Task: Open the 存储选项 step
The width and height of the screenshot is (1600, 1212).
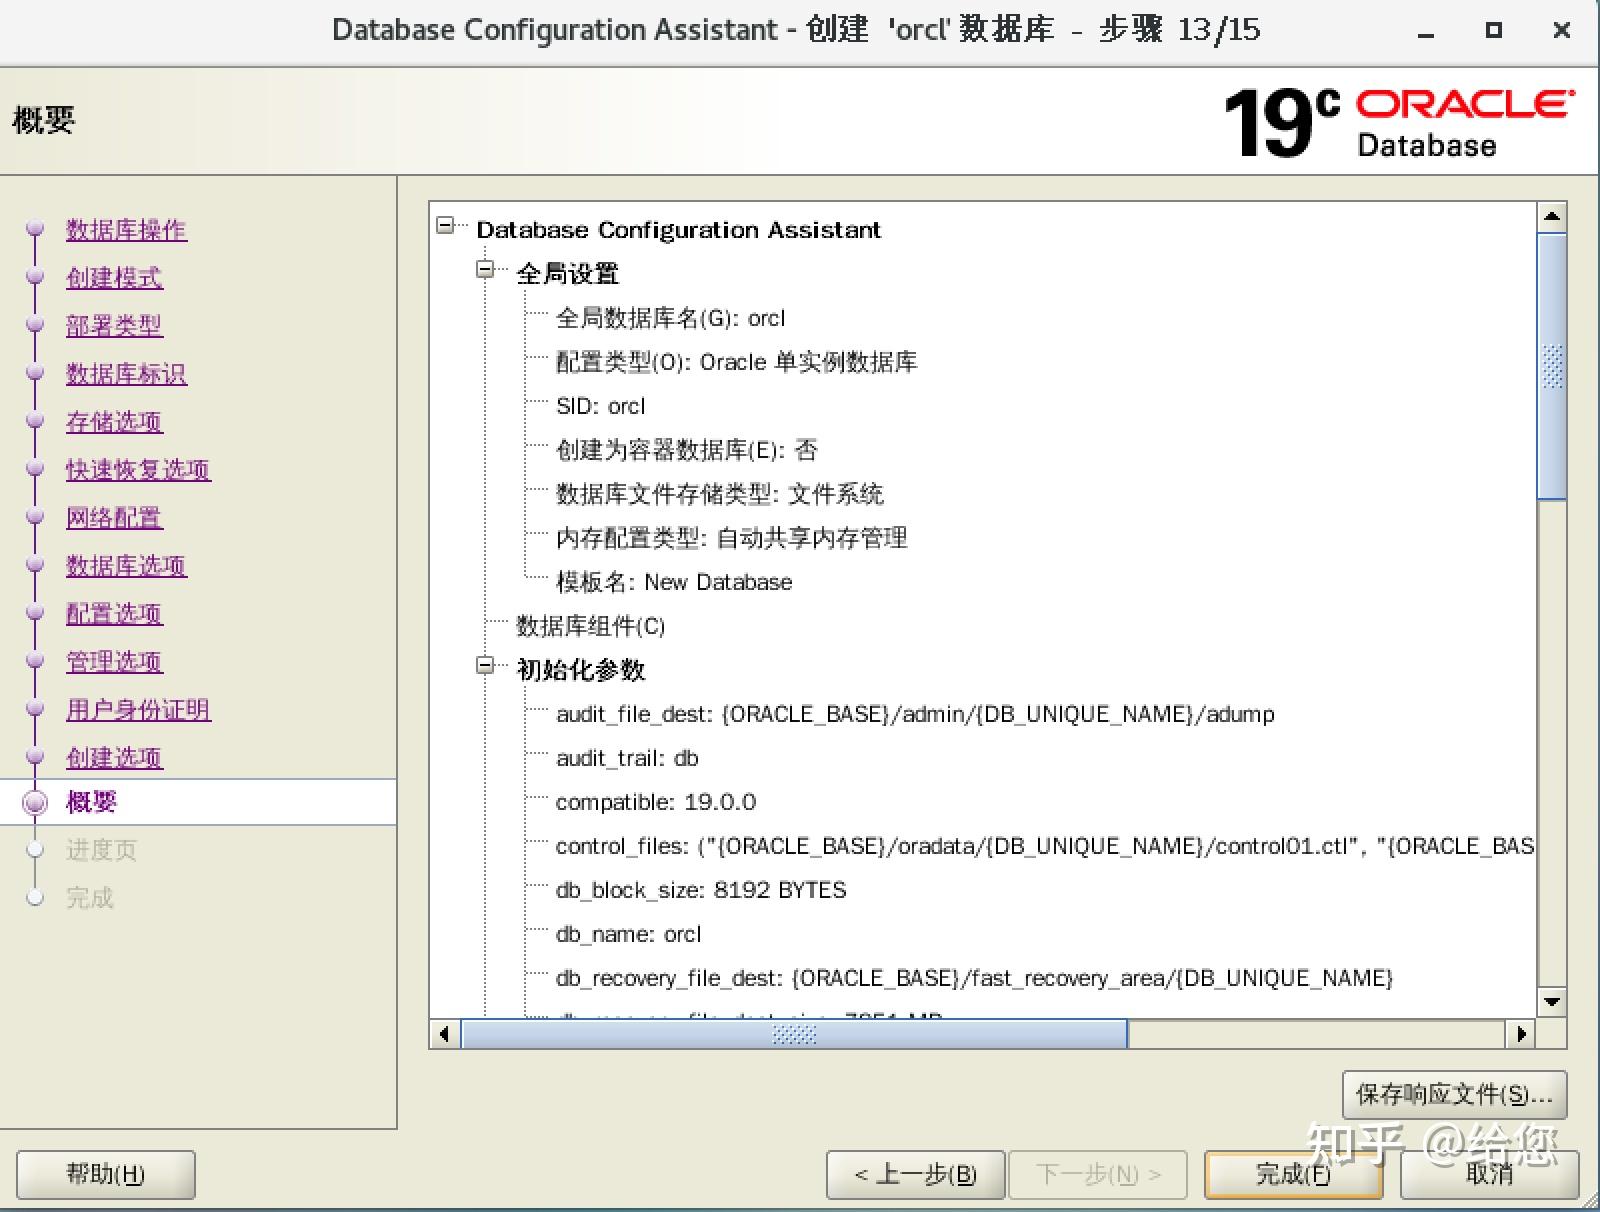Action: coord(113,422)
